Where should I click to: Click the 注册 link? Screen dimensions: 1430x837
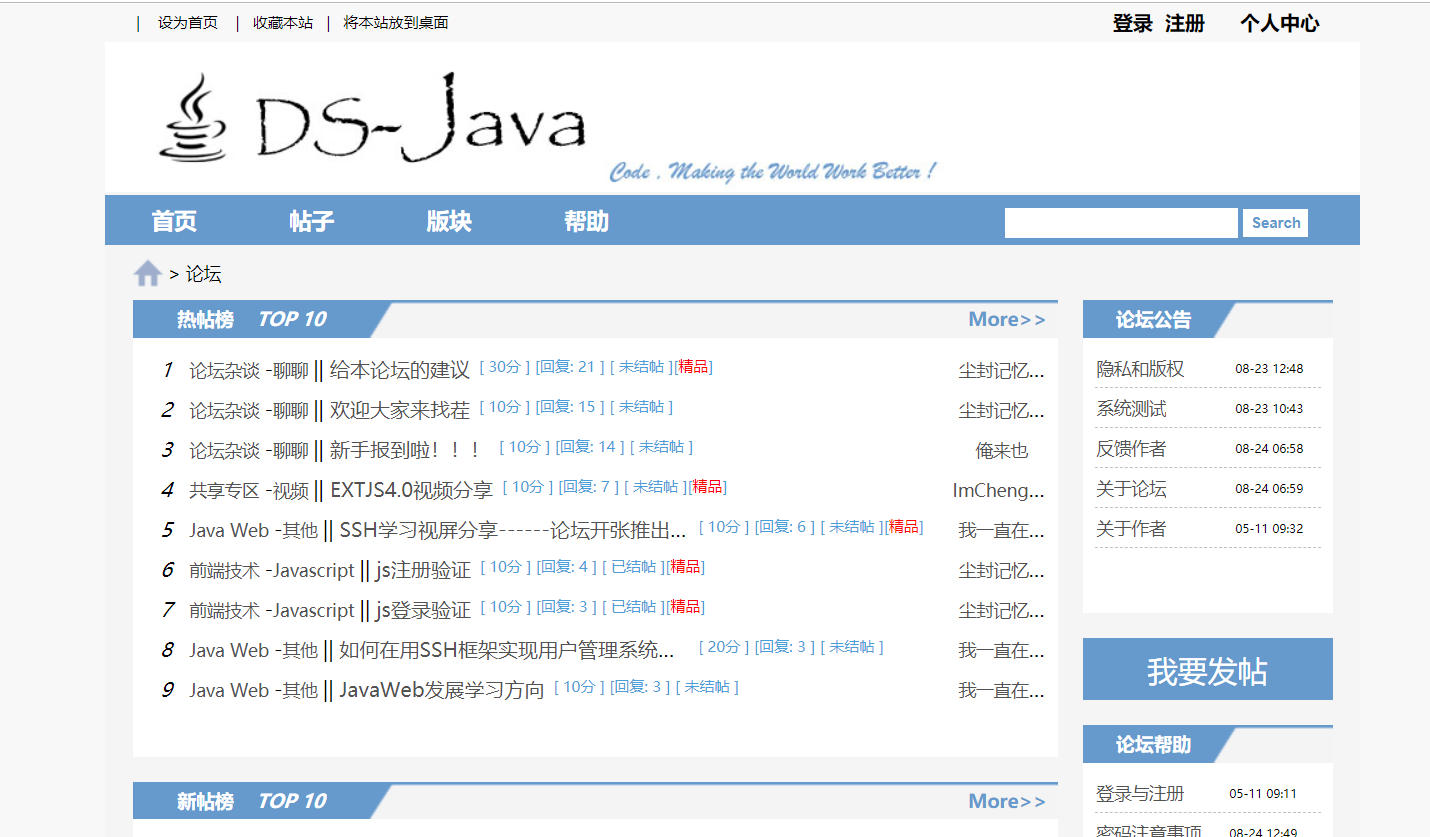tap(1185, 23)
